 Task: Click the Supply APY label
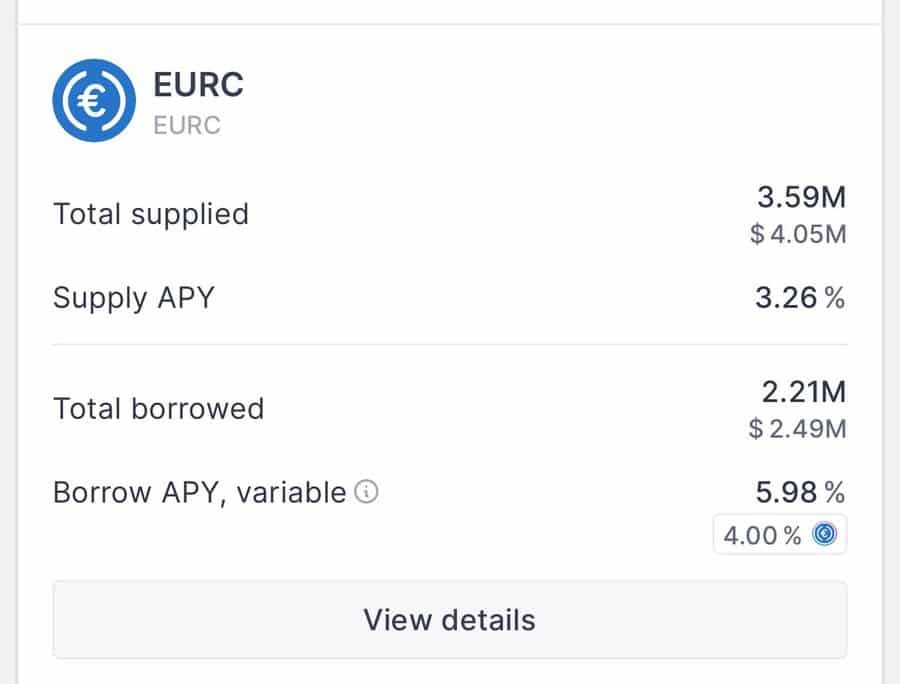(133, 297)
